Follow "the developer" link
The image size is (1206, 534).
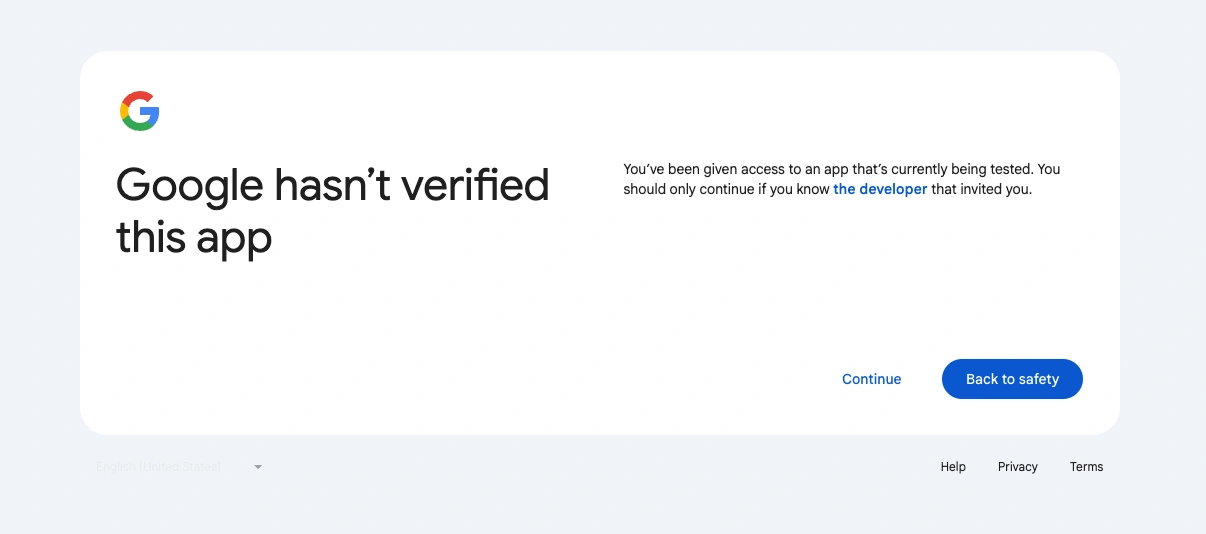(880, 189)
